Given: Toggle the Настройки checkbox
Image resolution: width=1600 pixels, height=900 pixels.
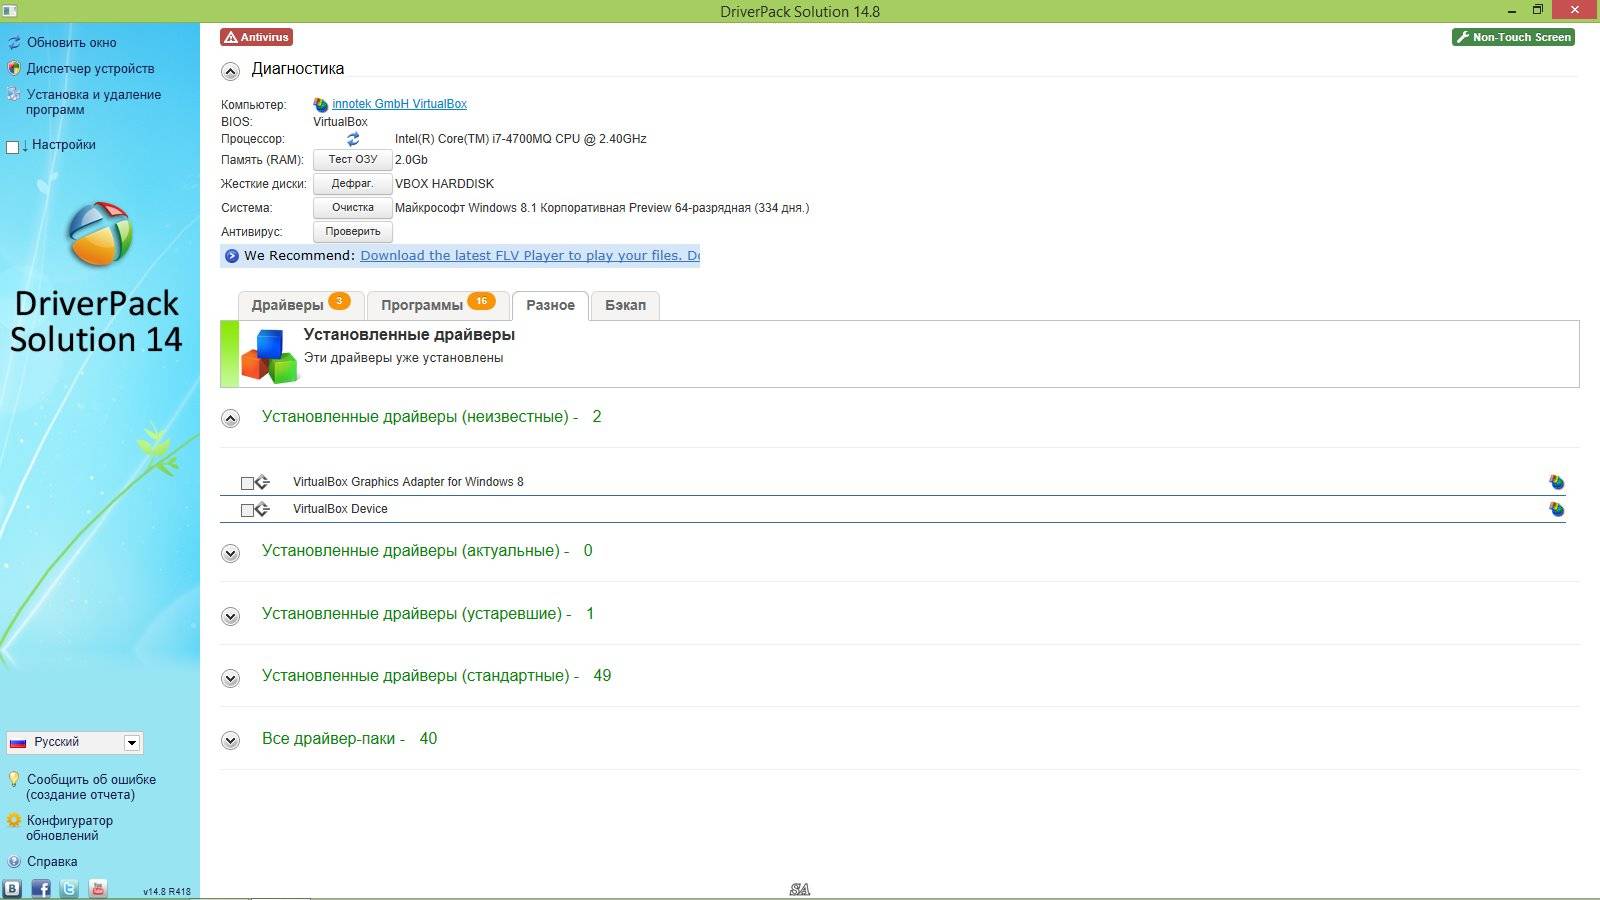Looking at the screenshot, I should pos(13,147).
